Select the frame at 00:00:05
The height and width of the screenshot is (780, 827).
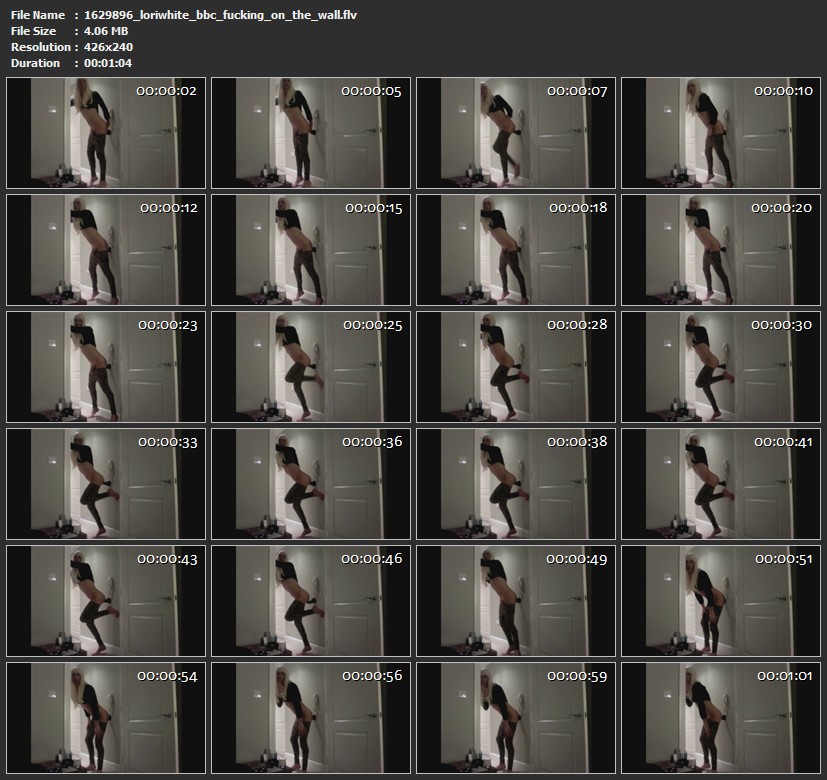click(x=310, y=133)
